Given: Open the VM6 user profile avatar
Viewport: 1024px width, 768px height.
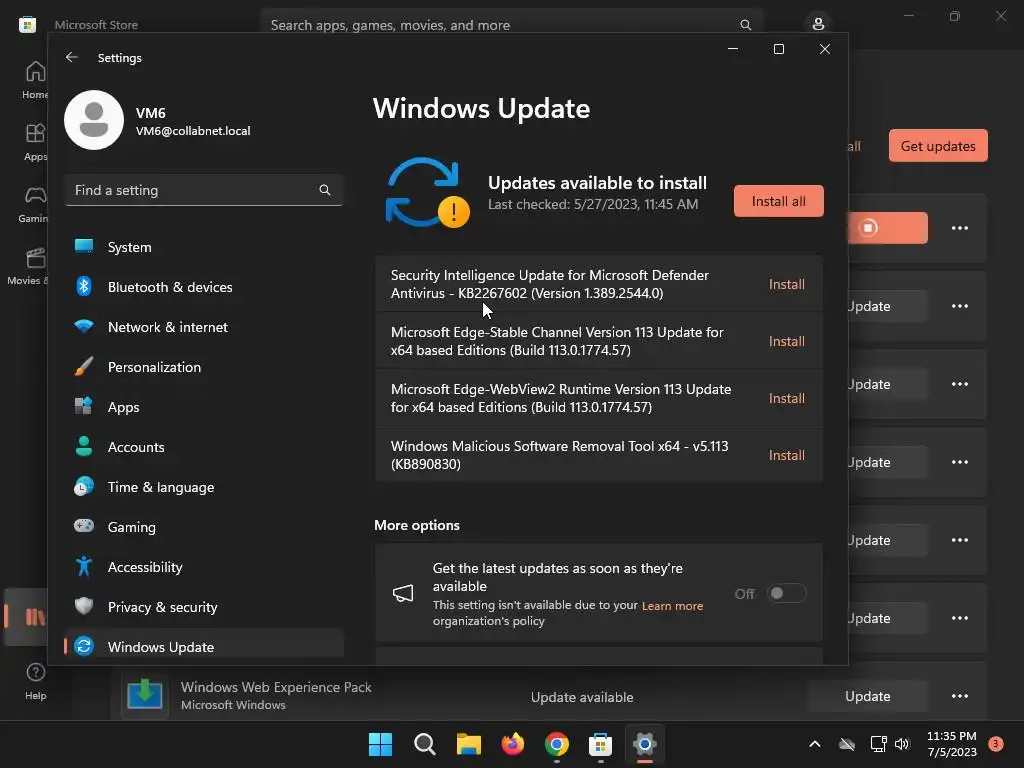Looking at the screenshot, I should coord(94,120).
